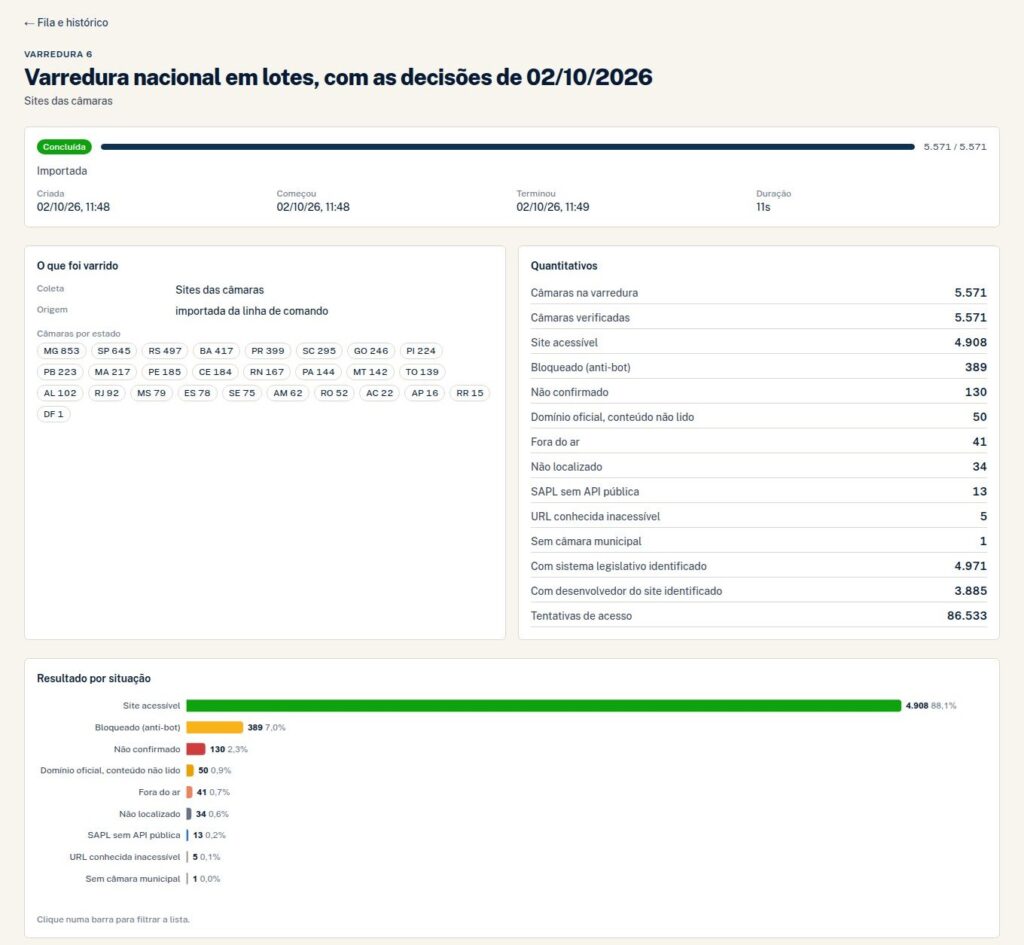Click the Concluída status badge
The width and height of the screenshot is (1024, 945).
tap(64, 147)
